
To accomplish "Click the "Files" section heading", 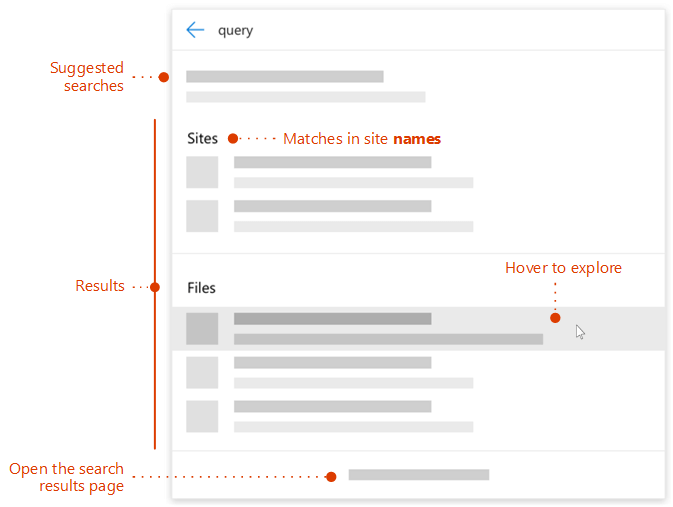I will pyautogui.click(x=201, y=288).
